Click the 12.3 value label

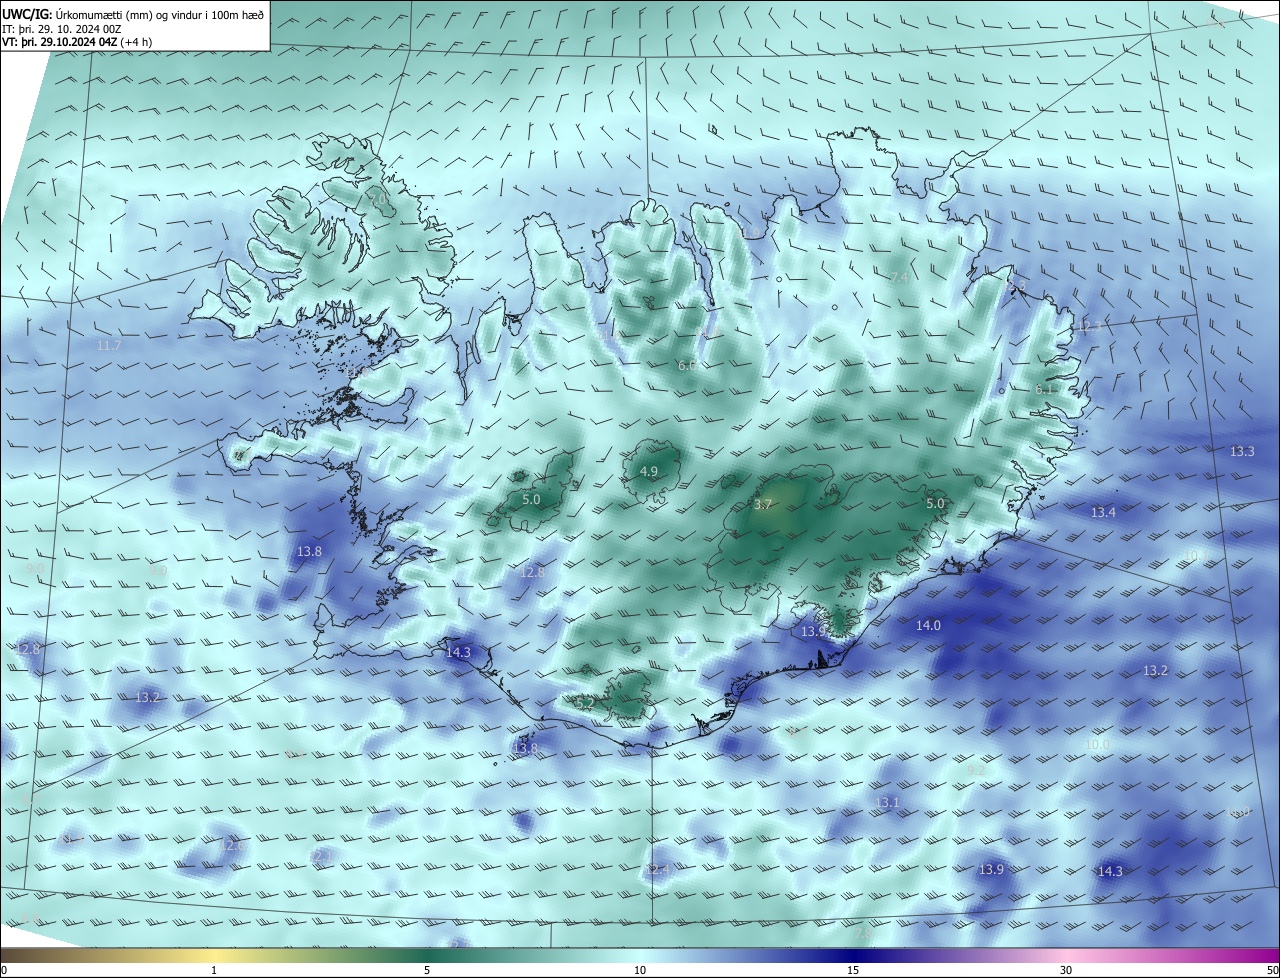[1088, 327]
